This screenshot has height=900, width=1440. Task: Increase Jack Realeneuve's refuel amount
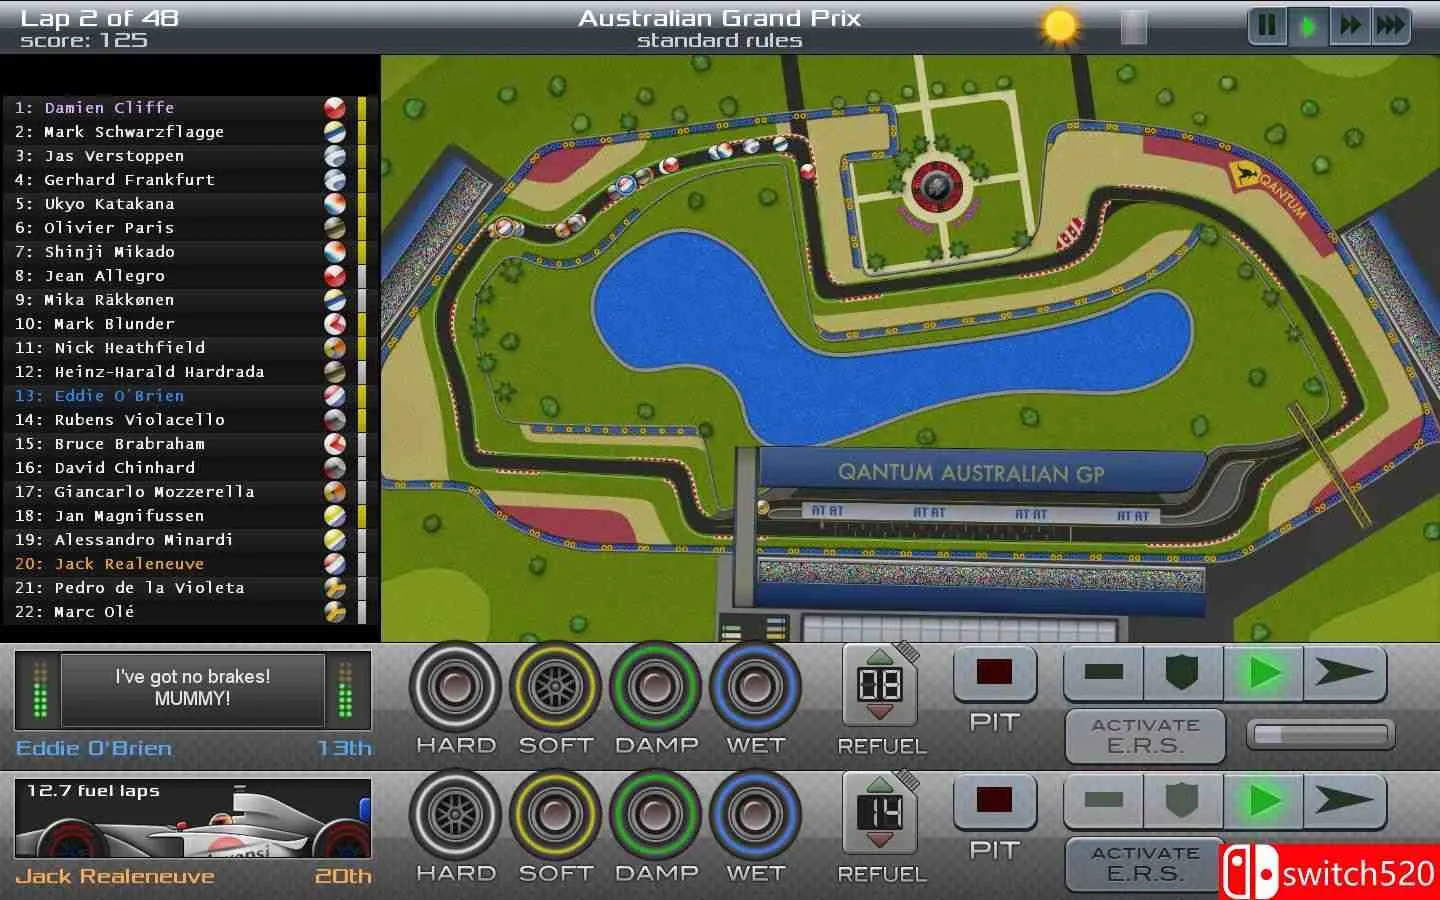tap(879, 785)
